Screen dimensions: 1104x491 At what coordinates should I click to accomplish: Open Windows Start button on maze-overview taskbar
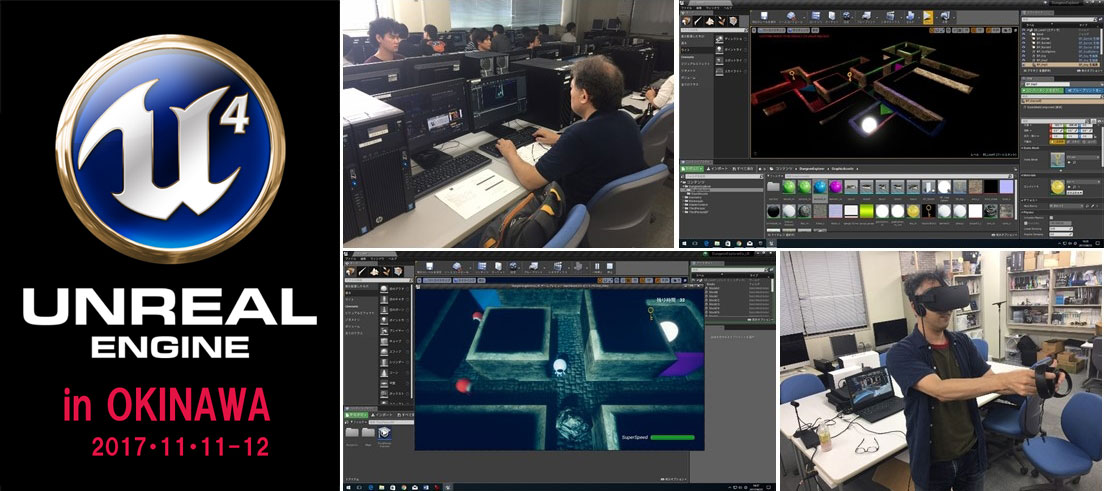(x=684, y=243)
